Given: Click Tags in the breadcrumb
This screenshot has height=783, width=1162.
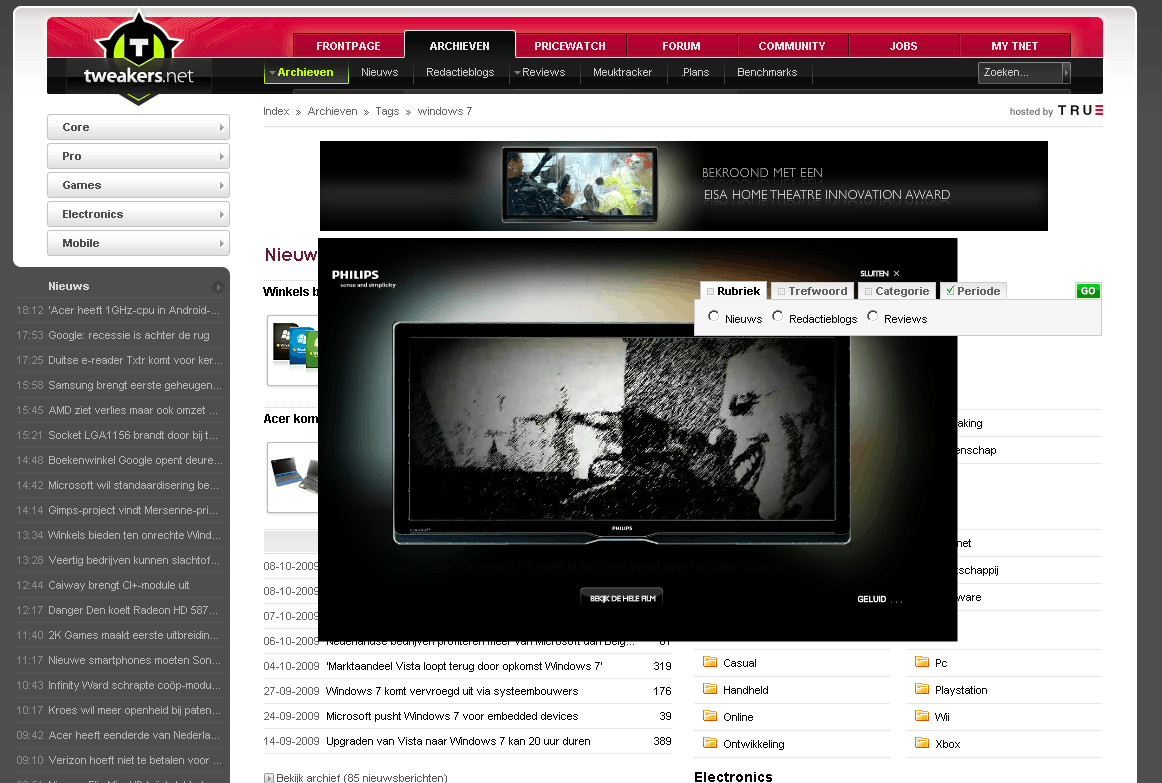Looking at the screenshot, I should click(x=387, y=111).
